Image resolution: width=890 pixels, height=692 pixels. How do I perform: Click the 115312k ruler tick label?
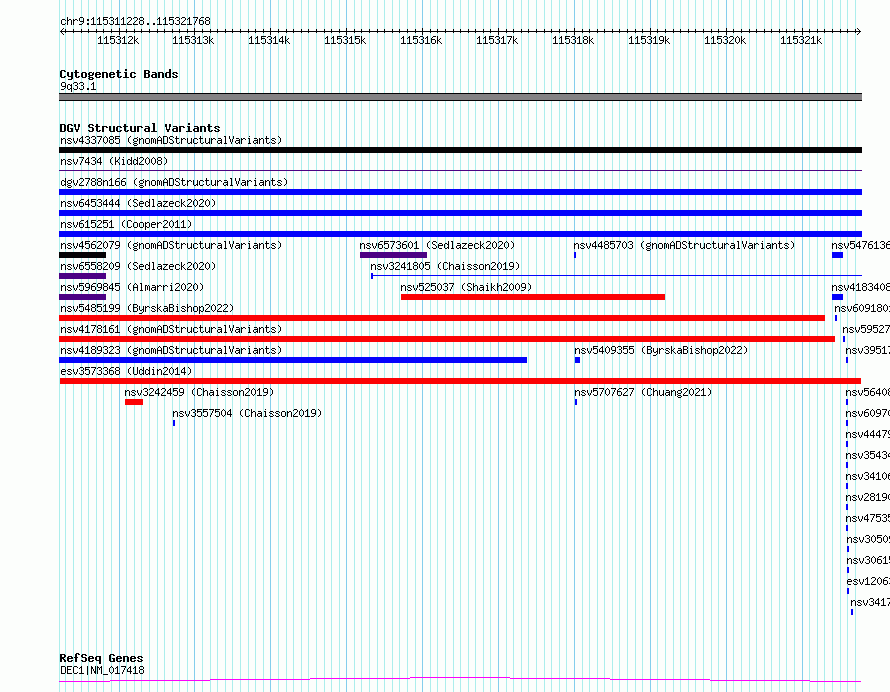(118, 40)
